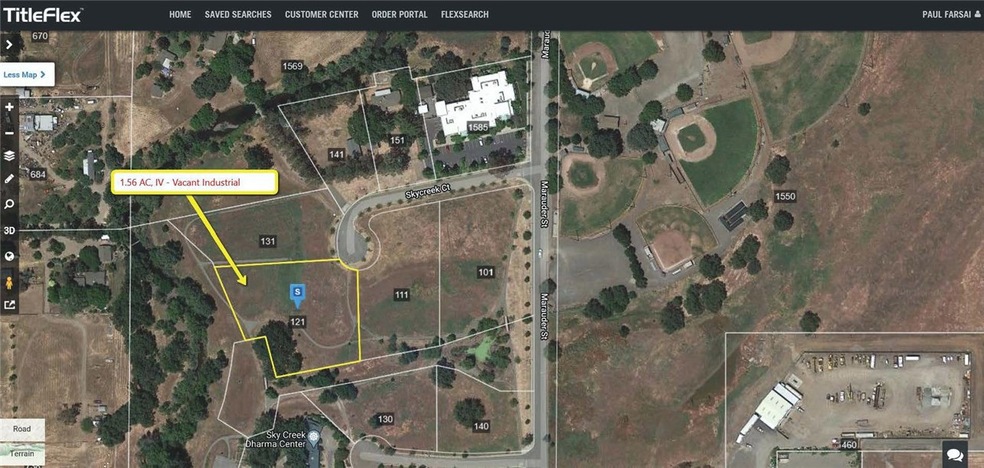
Task: Open the FLEXSEARCH page
Action: click(x=464, y=14)
